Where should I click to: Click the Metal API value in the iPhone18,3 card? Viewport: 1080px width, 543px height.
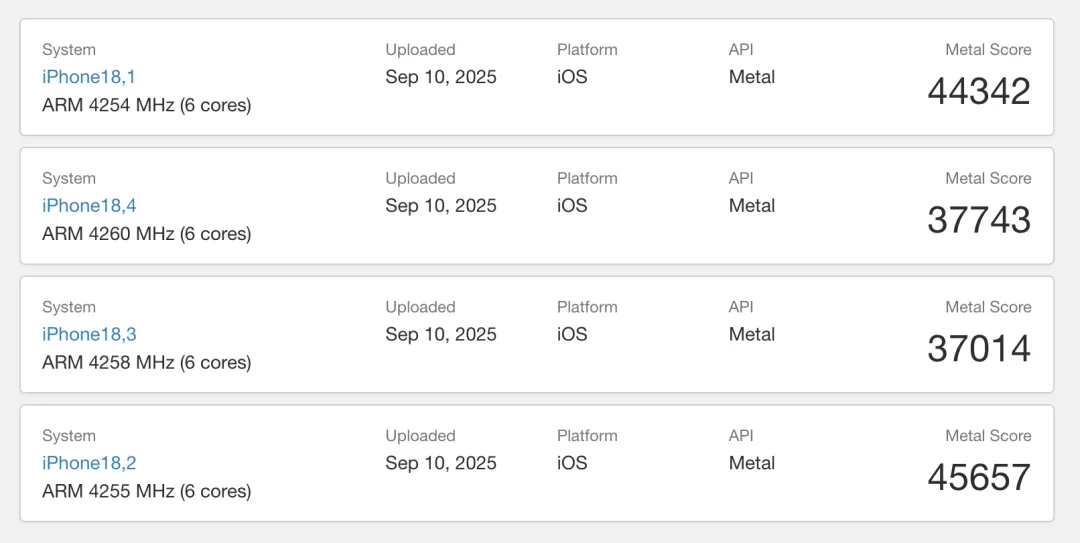click(x=752, y=335)
